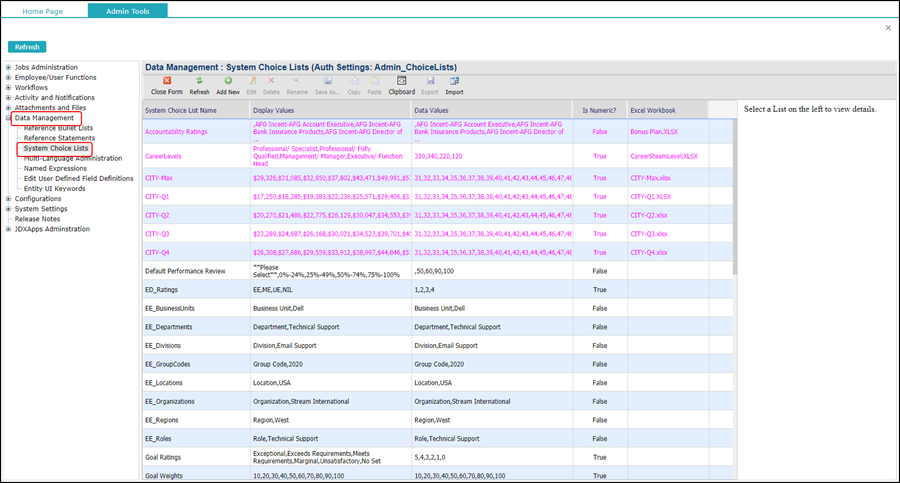Image resolution: width=900 pixels, height=483 pixels.
Task: Expand the Configurations tree node
Action: pyautogui.click(x=9, y=198)
